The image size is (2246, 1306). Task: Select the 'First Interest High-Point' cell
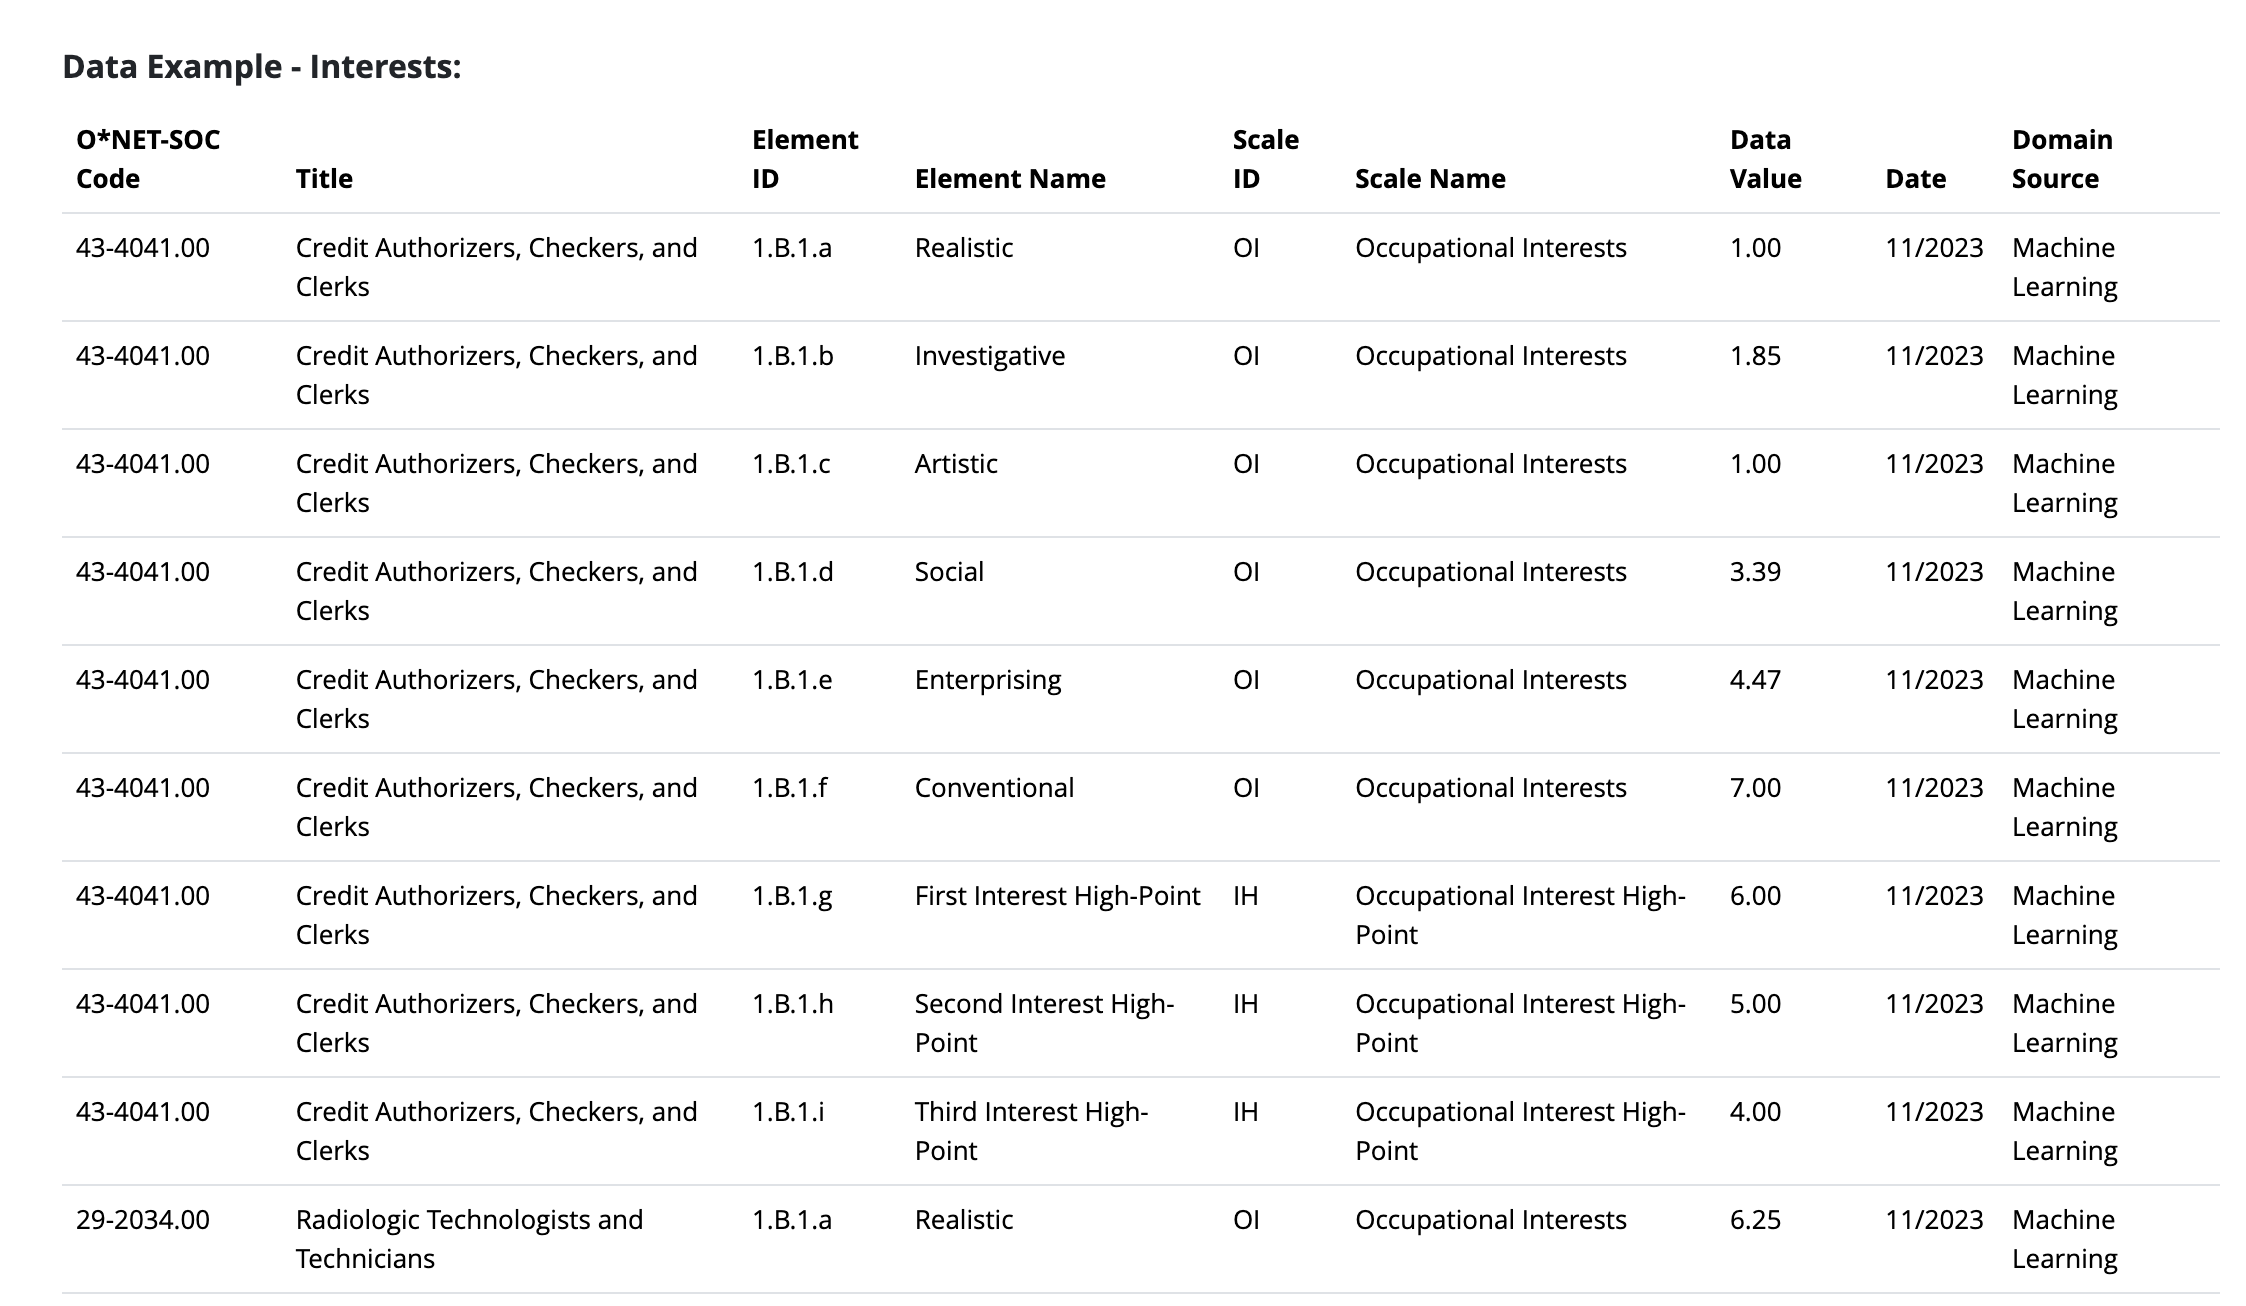click(1057, 896)
